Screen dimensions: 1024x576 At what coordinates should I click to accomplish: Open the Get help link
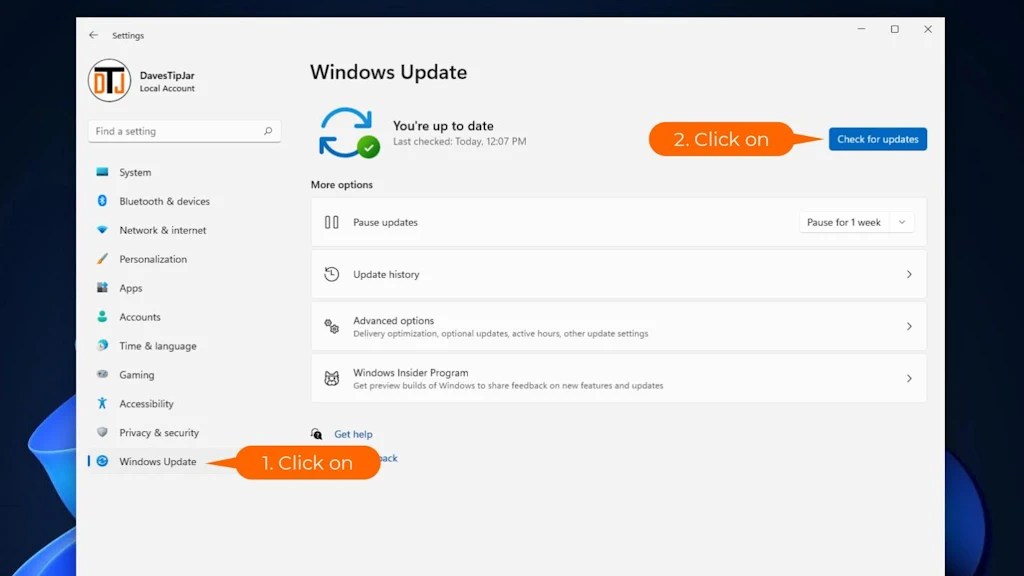tap(355, 434)
